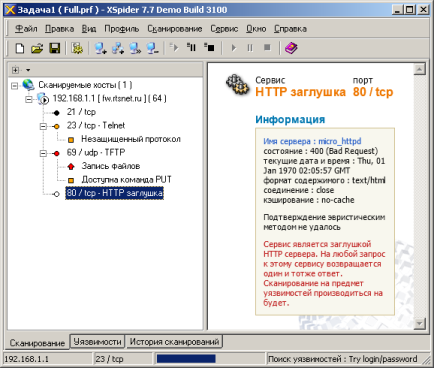Open the help book icon
The width and height of the screenshot is (434, 368).
(x=291, y=48)
